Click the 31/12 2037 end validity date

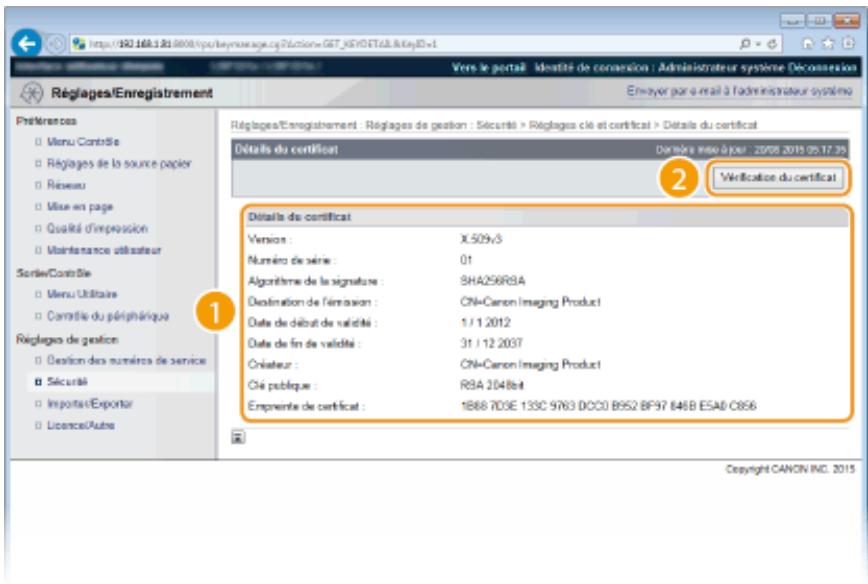491,343
